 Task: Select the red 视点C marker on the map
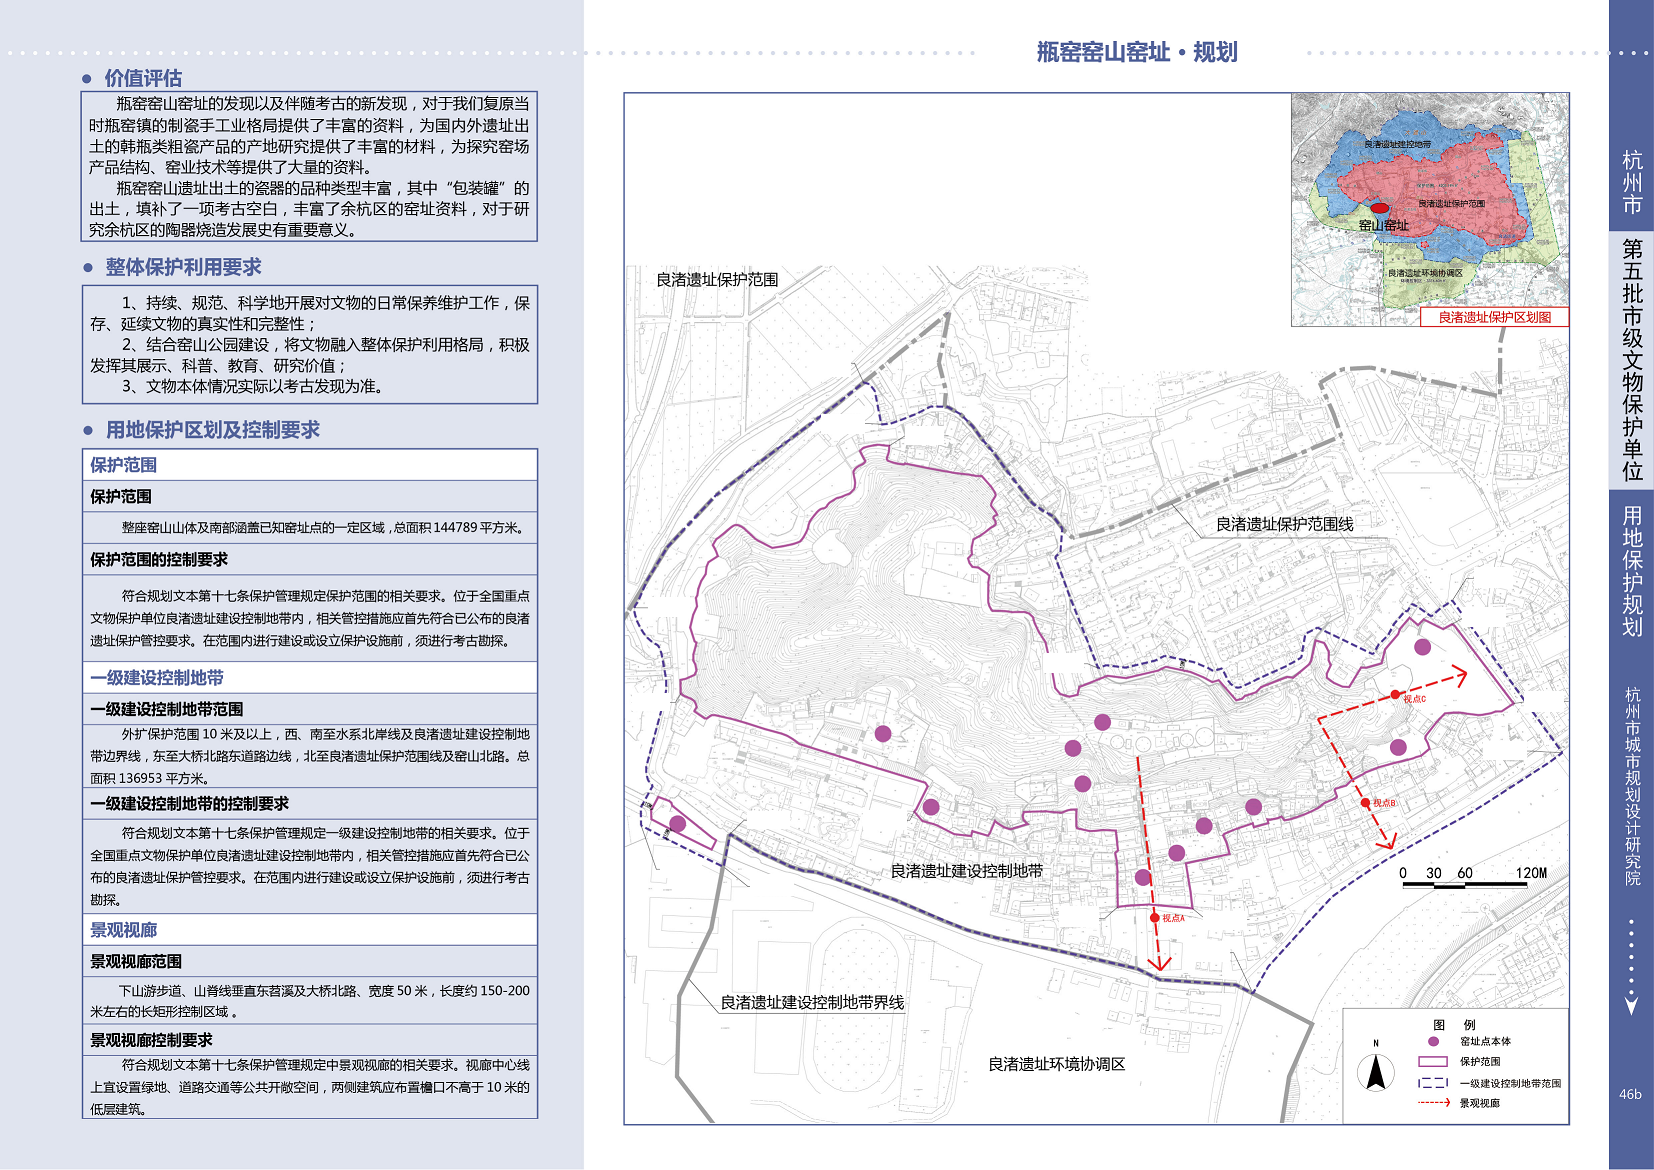(1395, 695)
